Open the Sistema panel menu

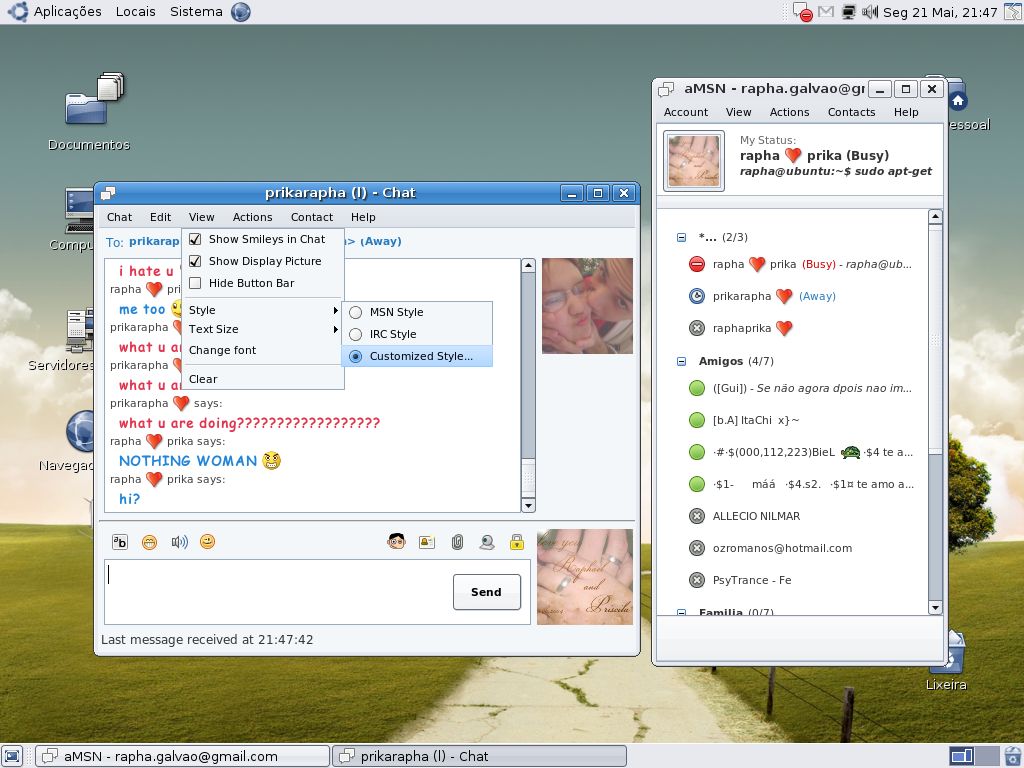coord(196,12)
